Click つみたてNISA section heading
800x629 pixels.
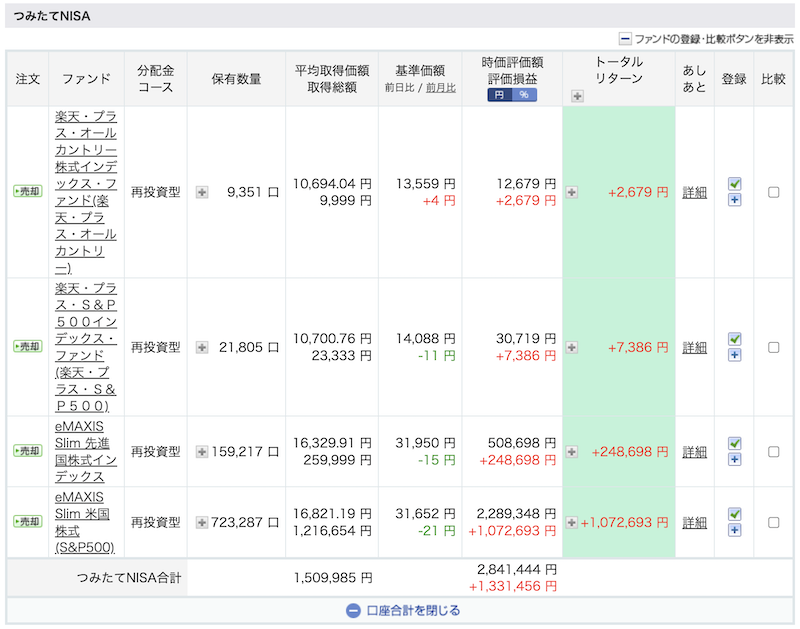tap(52, 16)
